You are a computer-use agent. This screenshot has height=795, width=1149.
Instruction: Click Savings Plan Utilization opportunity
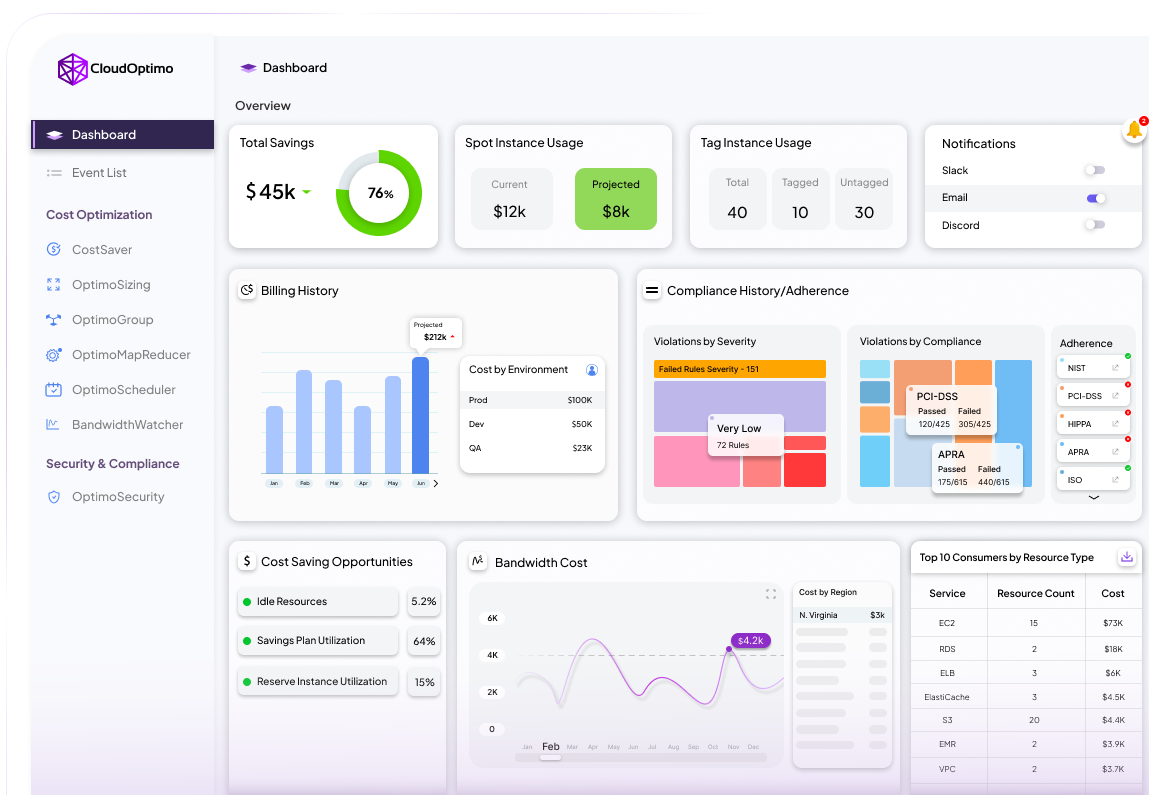click(318, 640)
